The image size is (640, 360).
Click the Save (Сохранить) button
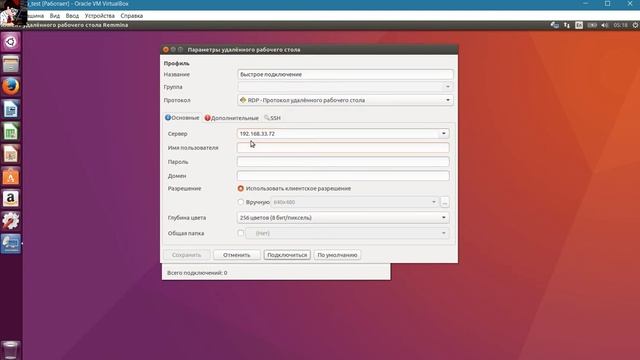(x=187, y=255)
